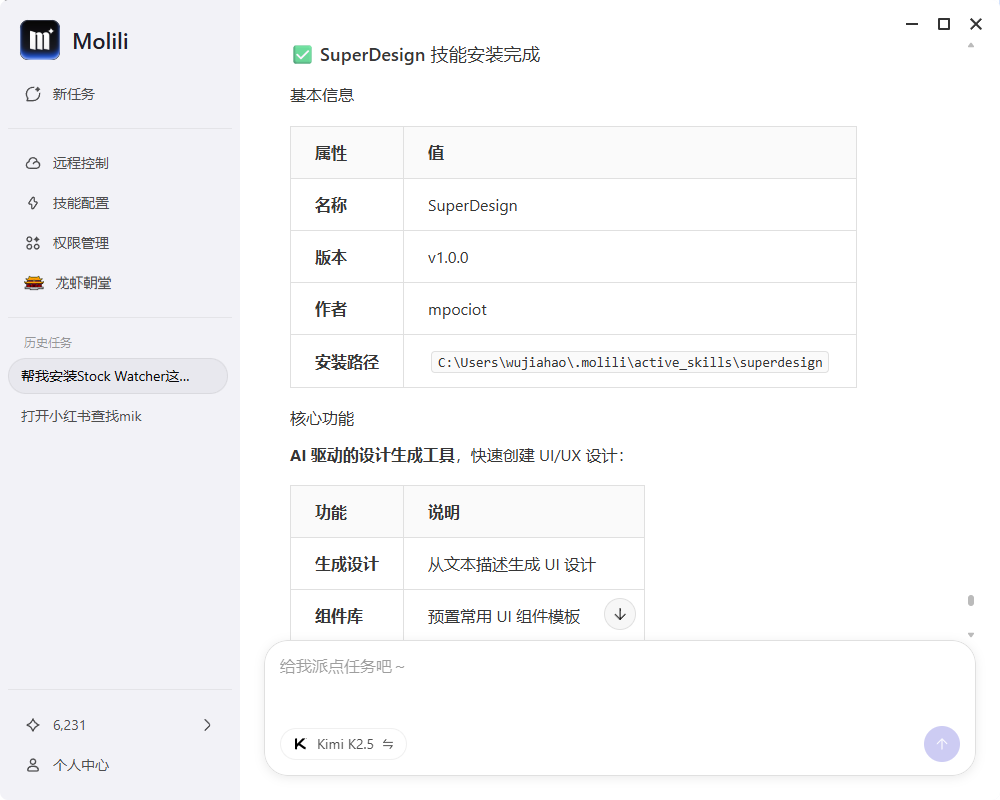Viewport: 1000px width, 800px height.
Task: Click the chat vertical scrollbar thumb
Action: coord(970,601)
